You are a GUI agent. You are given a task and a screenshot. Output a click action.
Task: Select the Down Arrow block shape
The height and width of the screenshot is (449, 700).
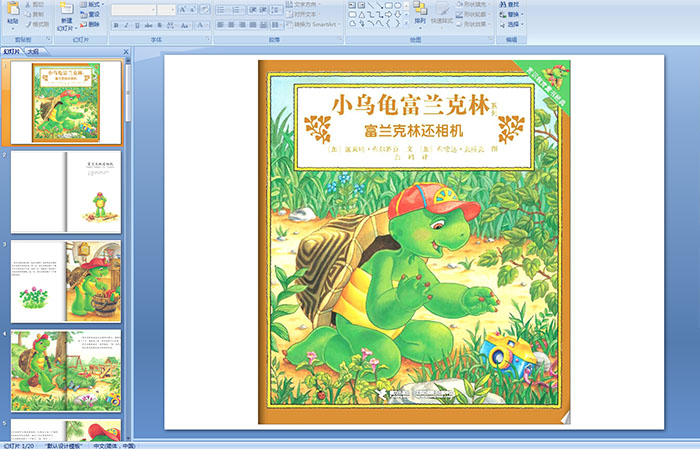coord(398,14)
